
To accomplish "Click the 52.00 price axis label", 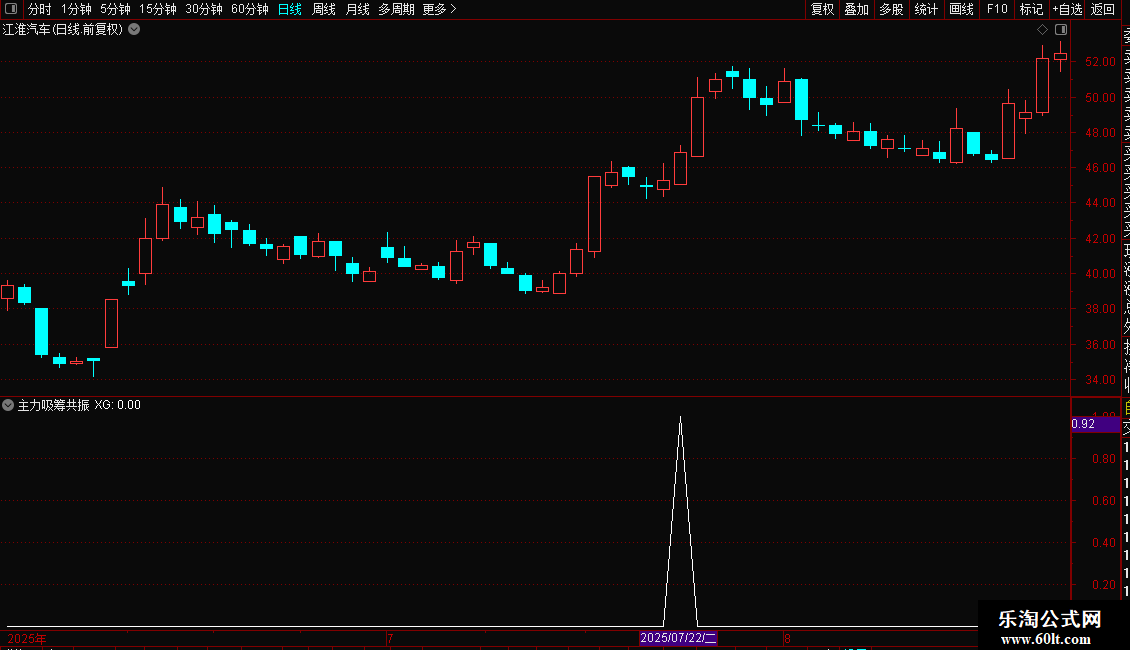I will pyautogui.click(x=1100, y=62).
